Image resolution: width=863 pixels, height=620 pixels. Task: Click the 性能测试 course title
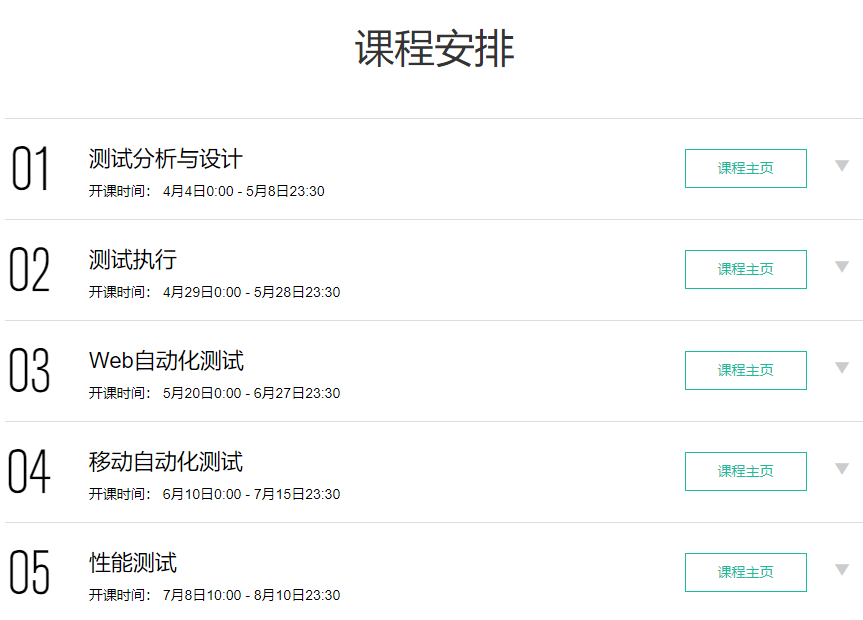point(132,563)
